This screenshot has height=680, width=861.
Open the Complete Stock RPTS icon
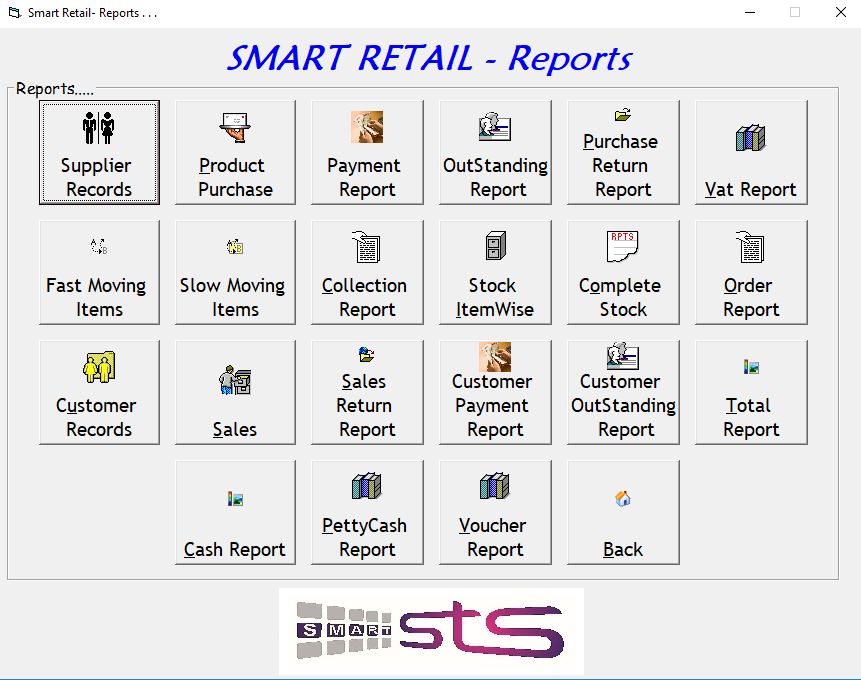[623, 247]
